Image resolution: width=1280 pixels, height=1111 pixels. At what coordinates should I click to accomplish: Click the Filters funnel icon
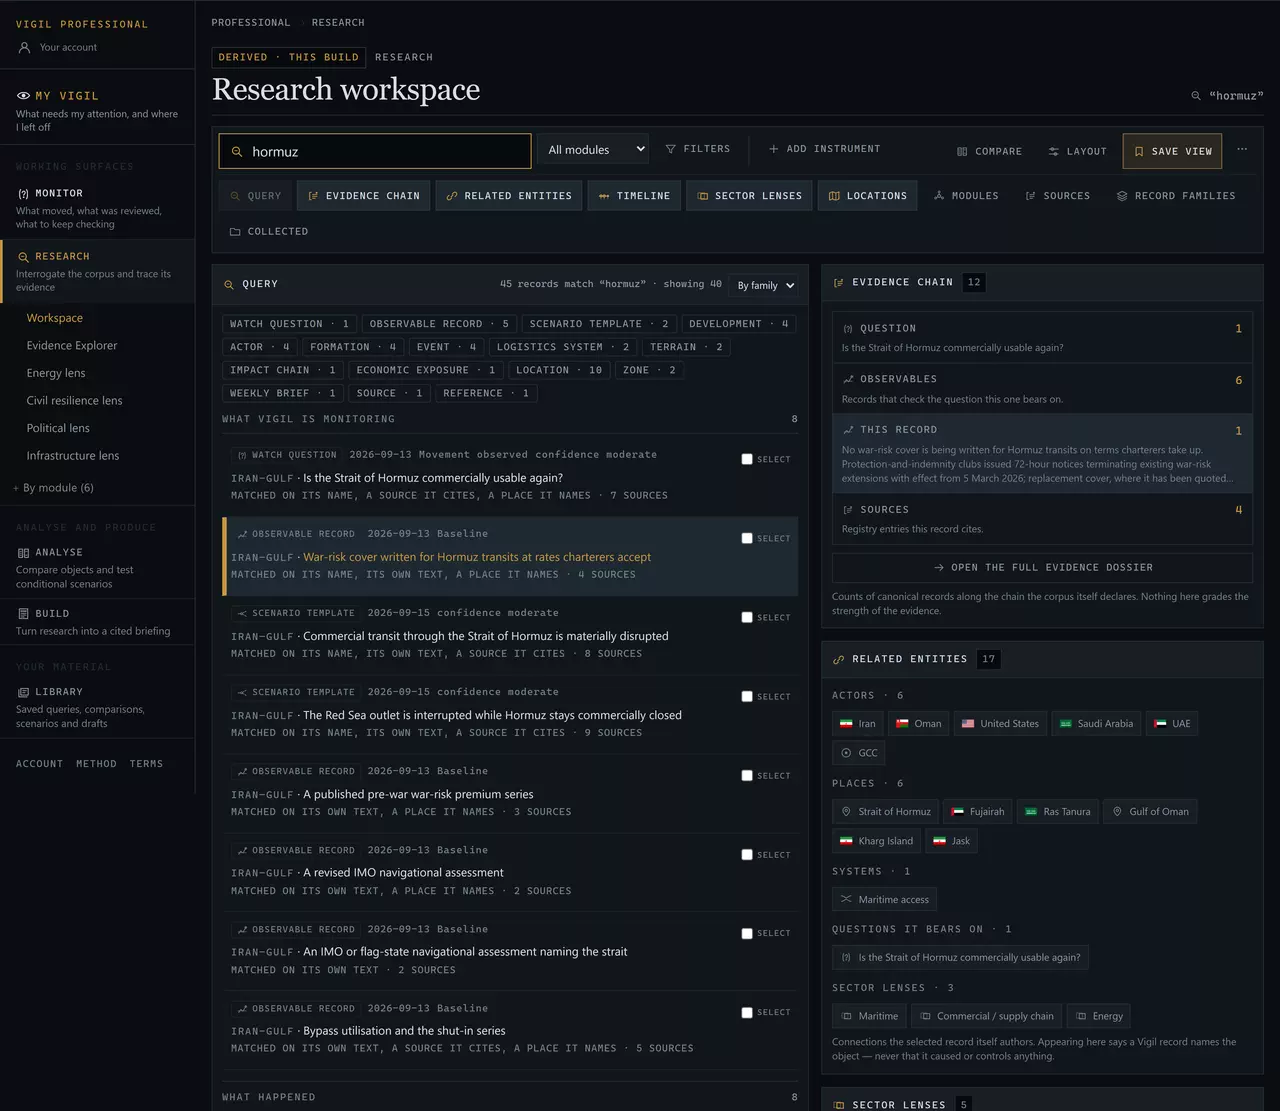[670, 149]
